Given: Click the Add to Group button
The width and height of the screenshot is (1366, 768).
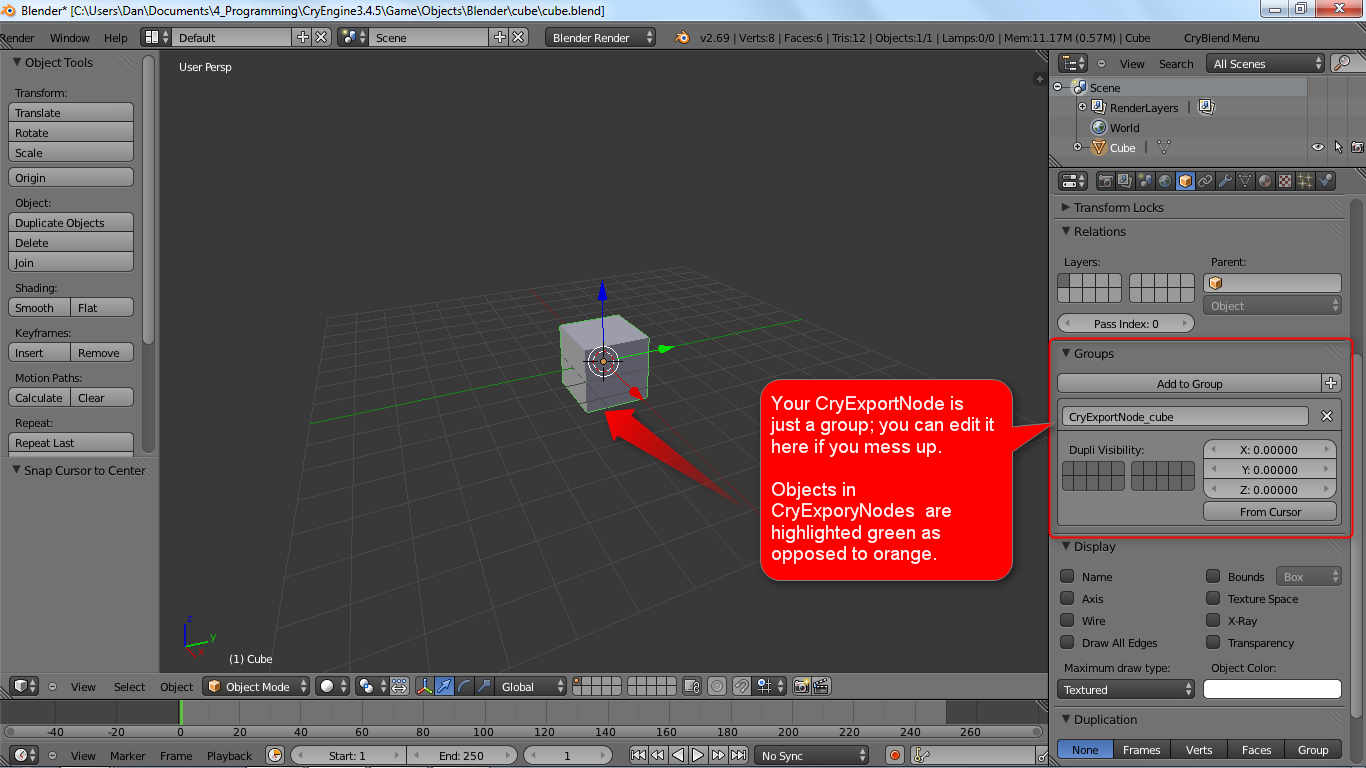Looking at the screenshot, I should point(1189,383).
